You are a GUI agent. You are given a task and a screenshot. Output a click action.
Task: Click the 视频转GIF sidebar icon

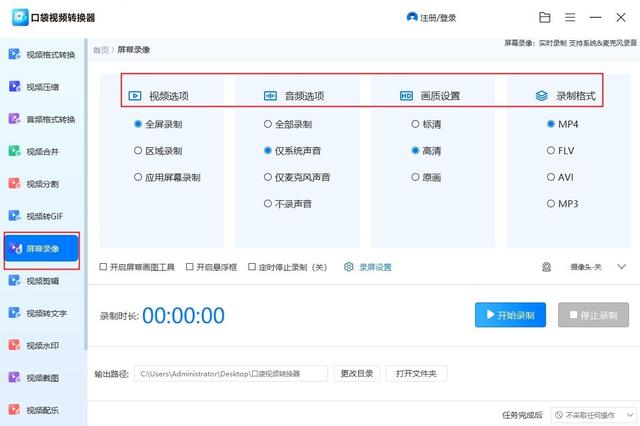coord(14,215)
